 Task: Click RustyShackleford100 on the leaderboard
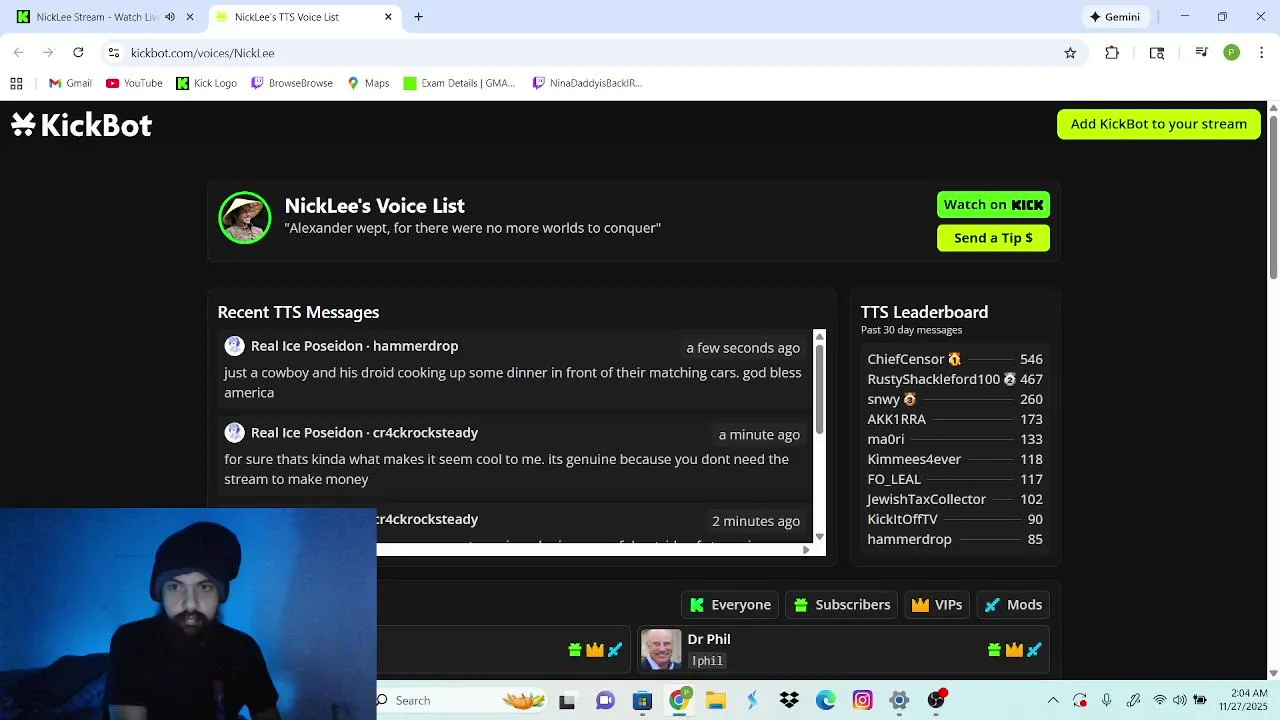[x=933, y=379]
